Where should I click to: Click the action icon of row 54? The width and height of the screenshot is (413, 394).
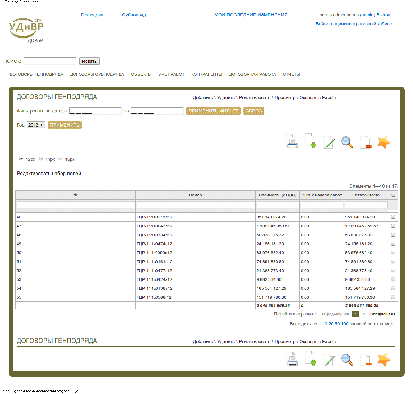[393, 288]
